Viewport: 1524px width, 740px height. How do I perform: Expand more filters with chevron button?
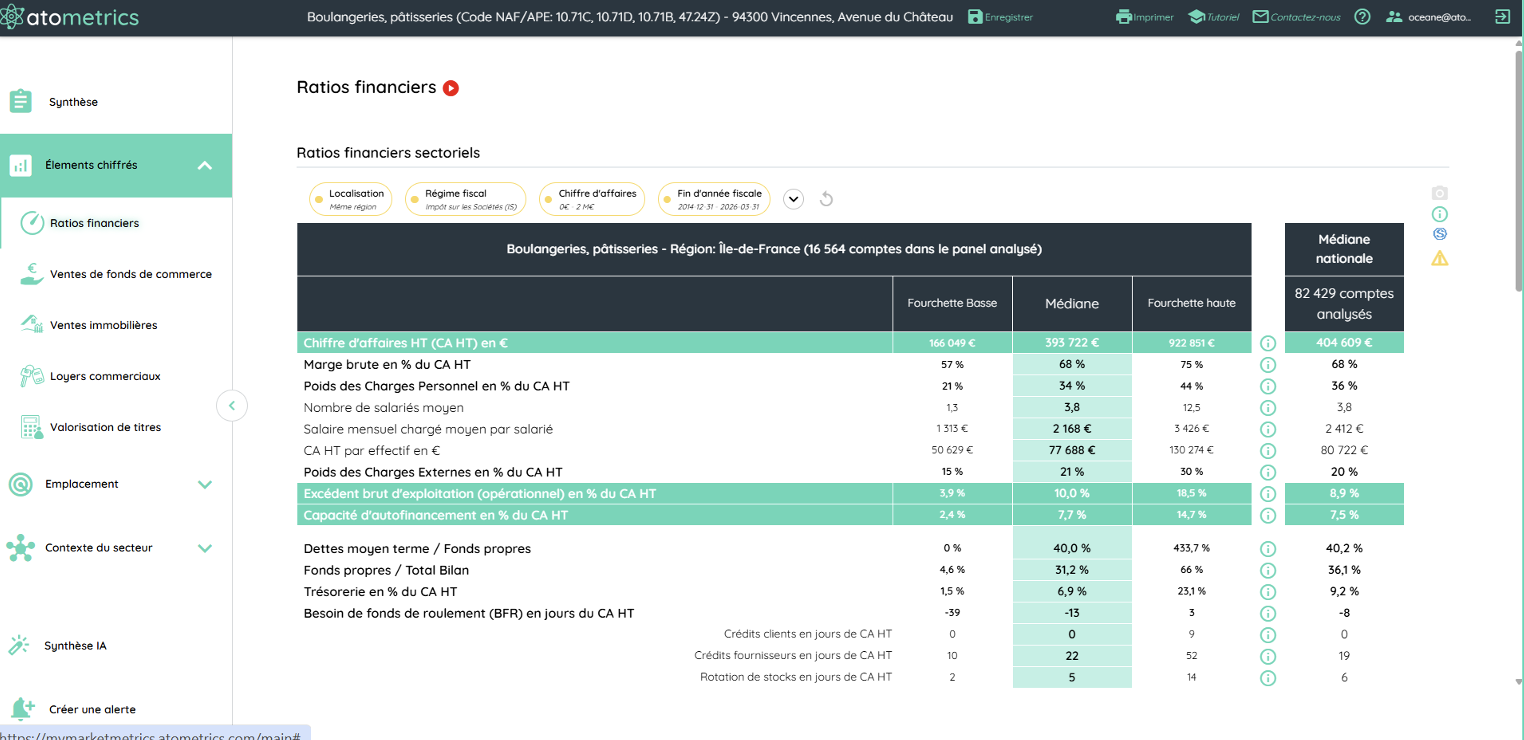tap(794, 199)
